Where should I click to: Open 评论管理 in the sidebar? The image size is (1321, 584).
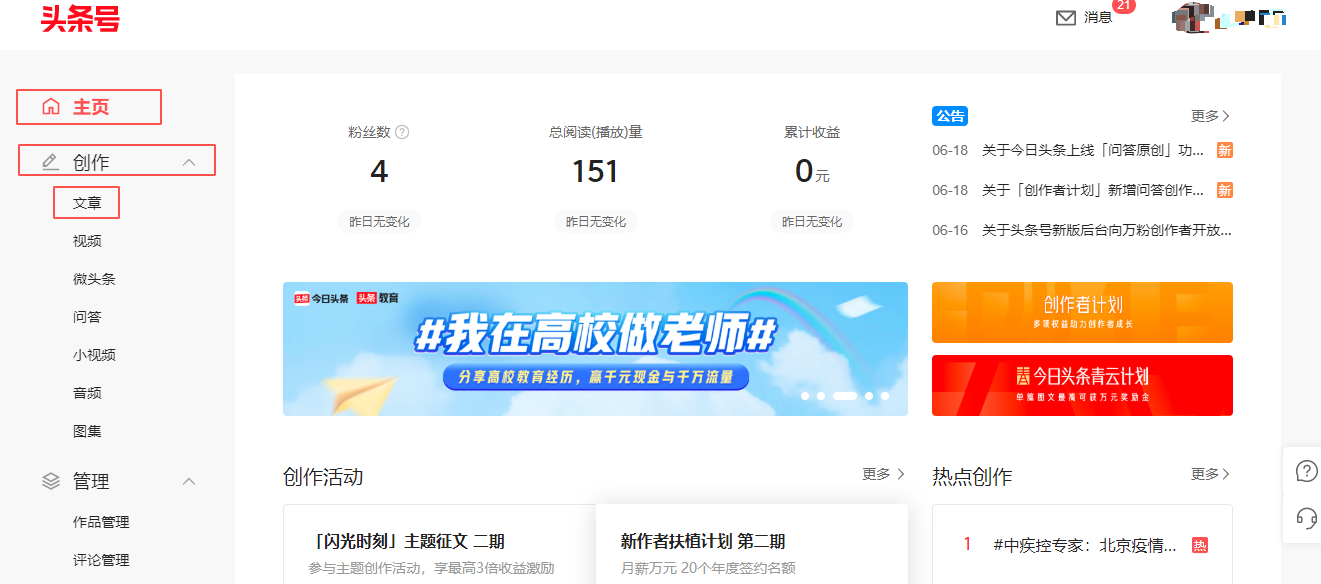click(x=101, y=560)
